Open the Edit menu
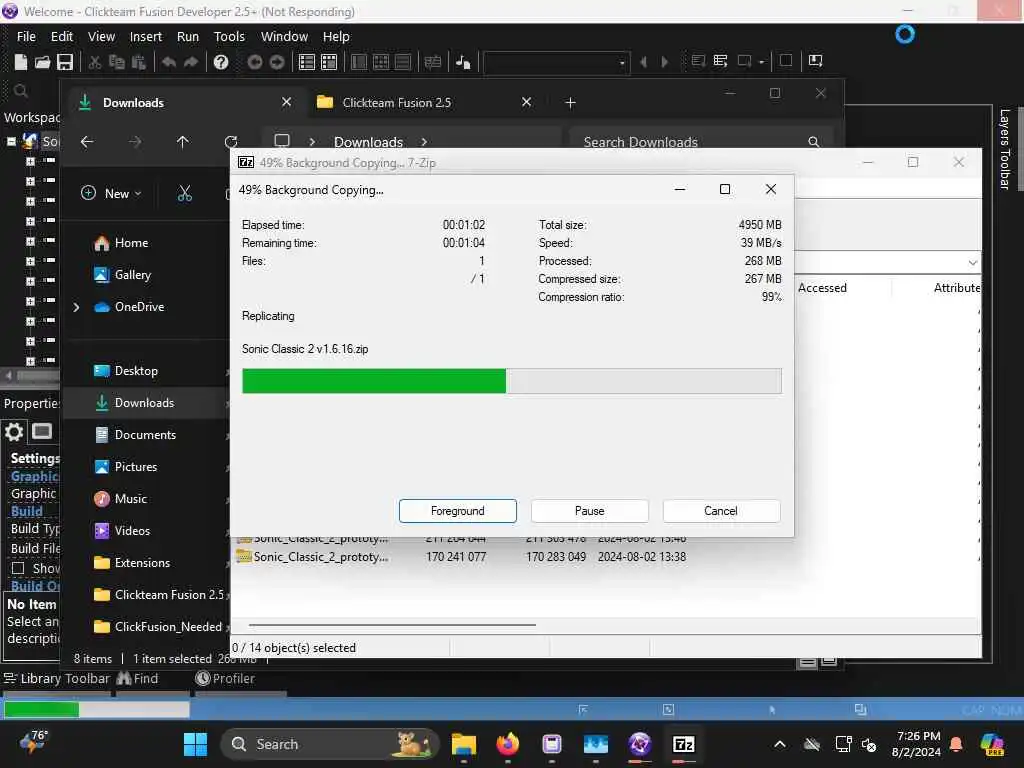 click(62, 37)
